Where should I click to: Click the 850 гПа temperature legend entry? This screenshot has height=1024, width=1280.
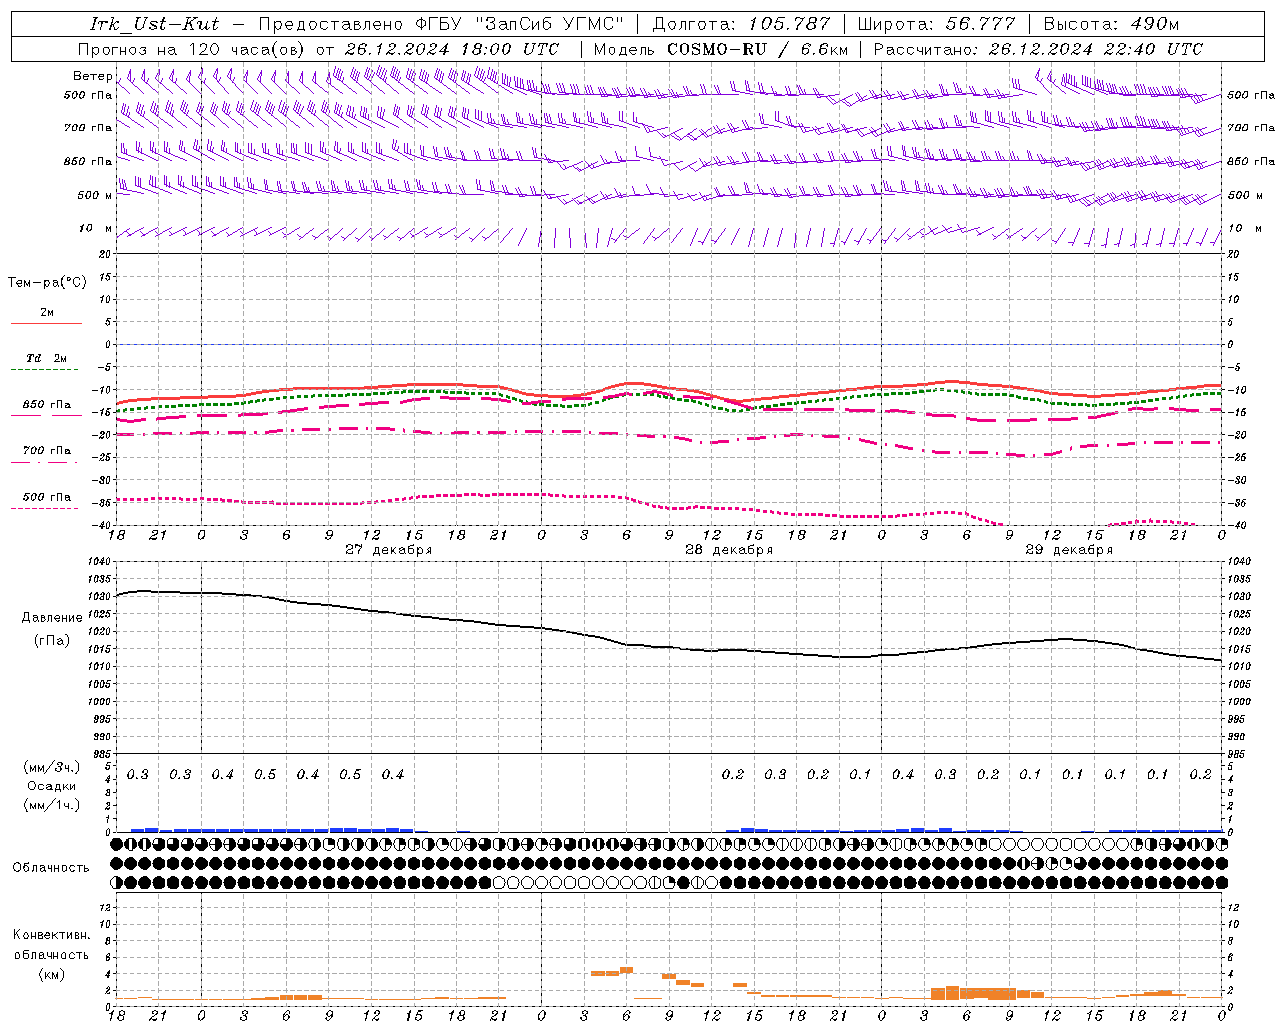(x=46, y=409)
